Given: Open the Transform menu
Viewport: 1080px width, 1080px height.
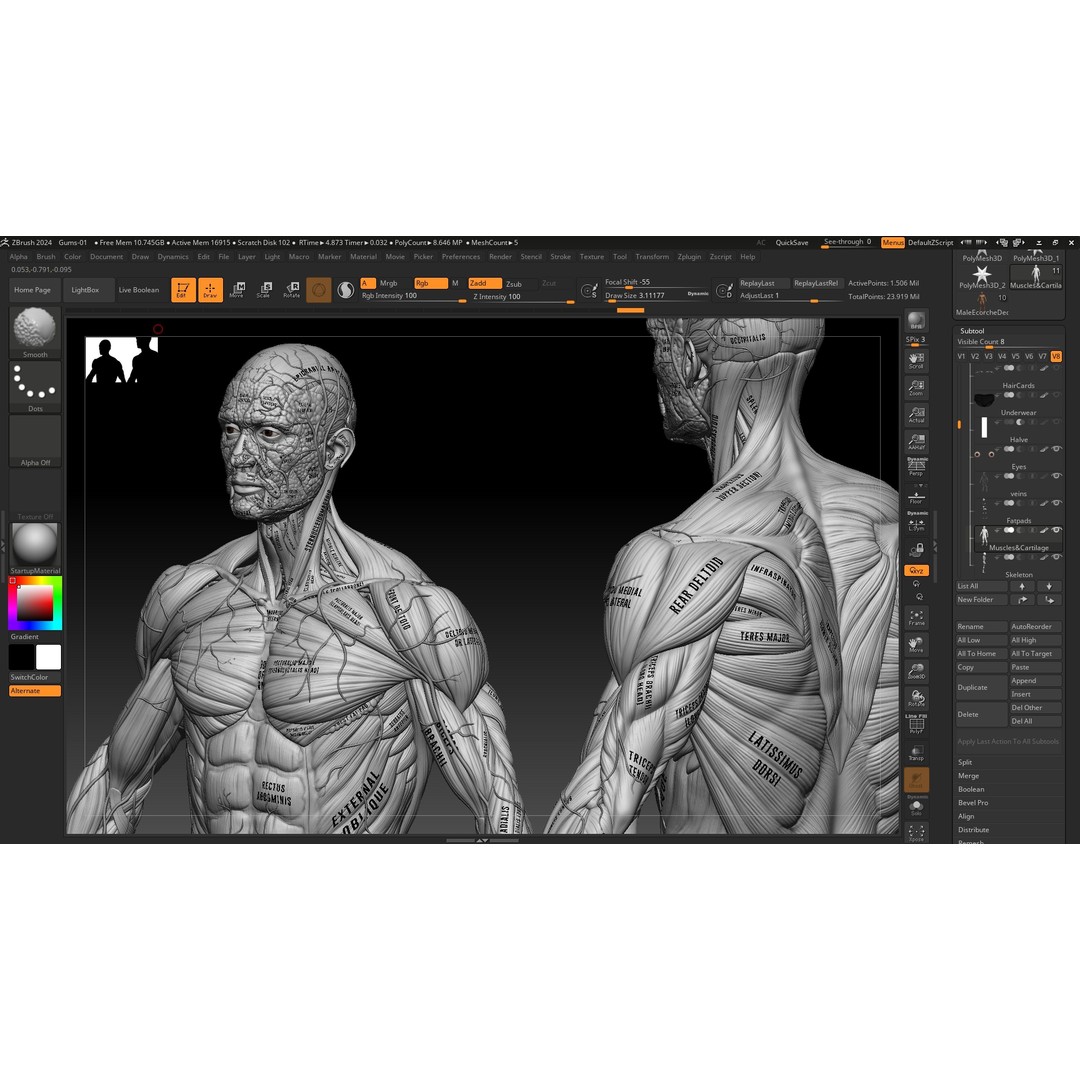Looking at the screenshot, I should click(x=652, y=256).
